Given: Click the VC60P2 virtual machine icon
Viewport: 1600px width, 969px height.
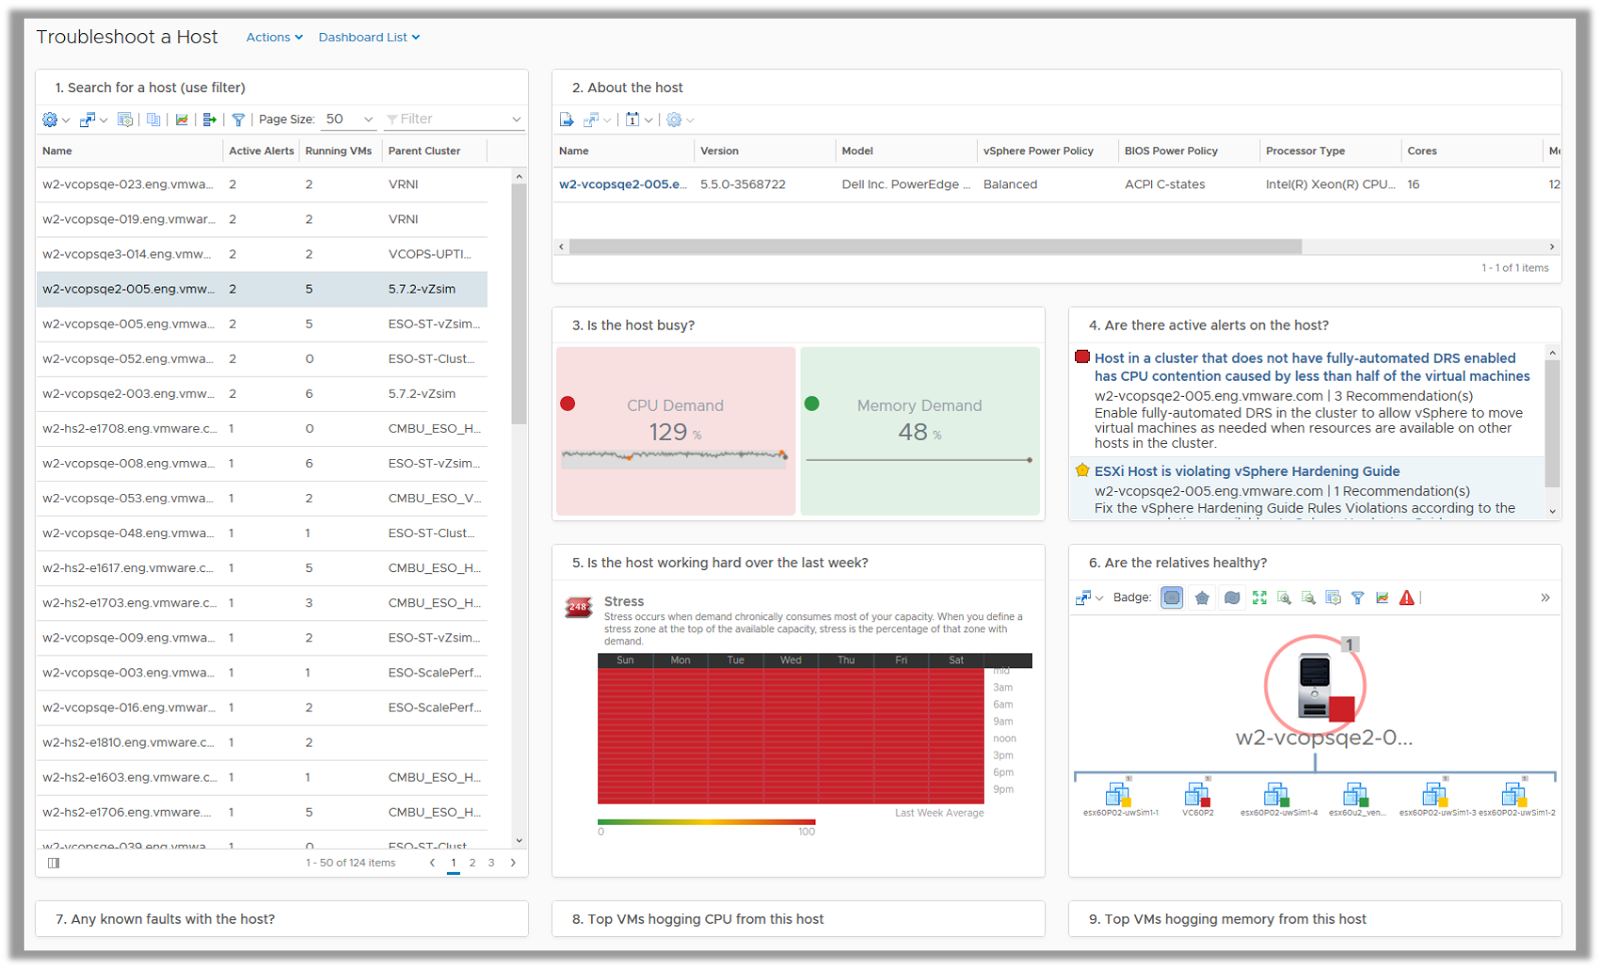Looking at the screenshot, I should click(x=1198, y=796).
